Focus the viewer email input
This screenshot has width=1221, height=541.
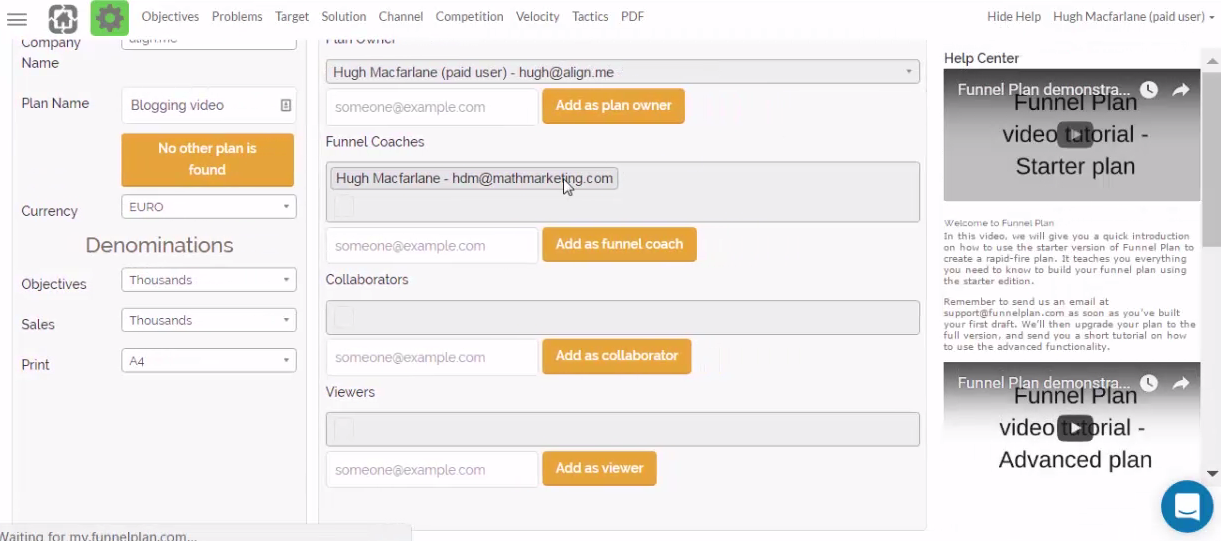tap(432, 469)
